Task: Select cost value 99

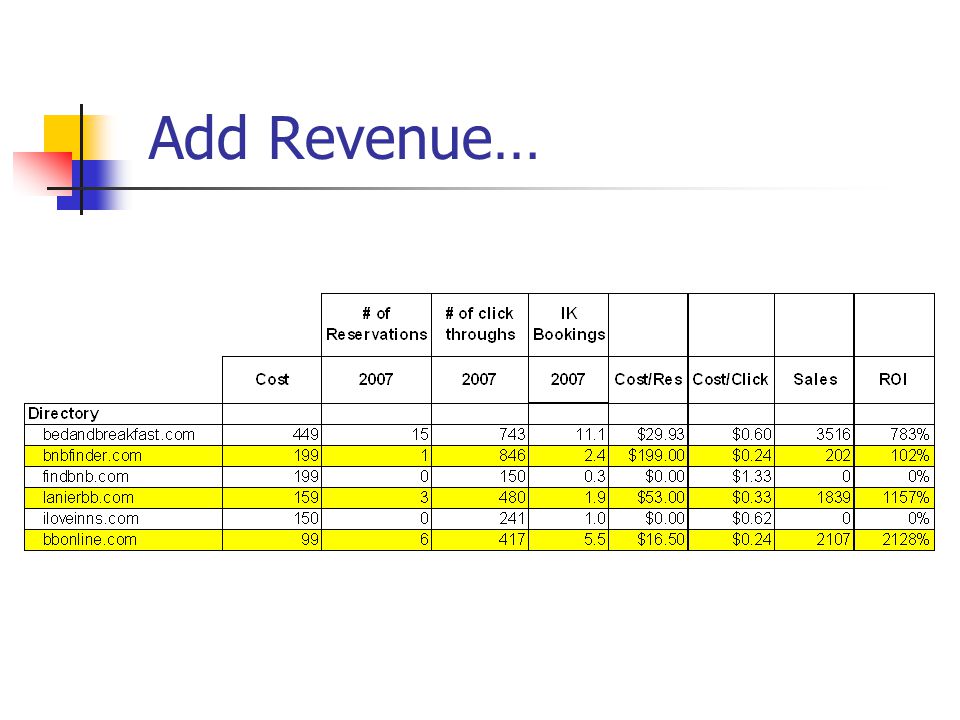Action: tap(272, 540)
